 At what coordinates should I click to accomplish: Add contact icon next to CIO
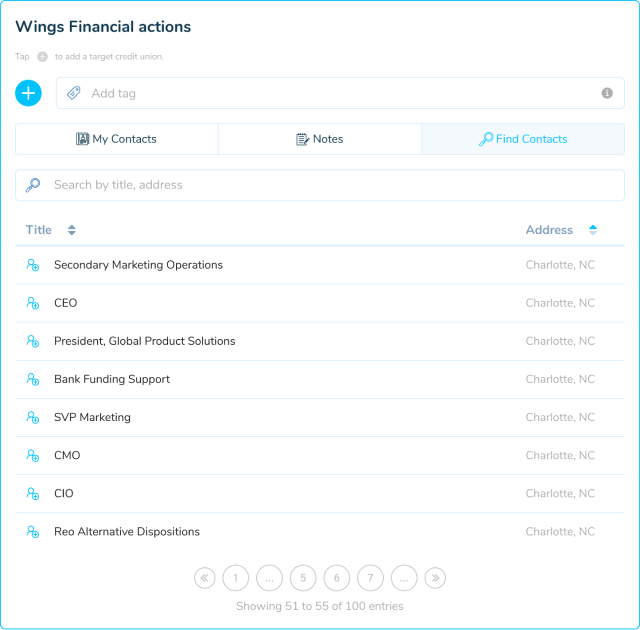pyautogui.click(x=33, y=494)
